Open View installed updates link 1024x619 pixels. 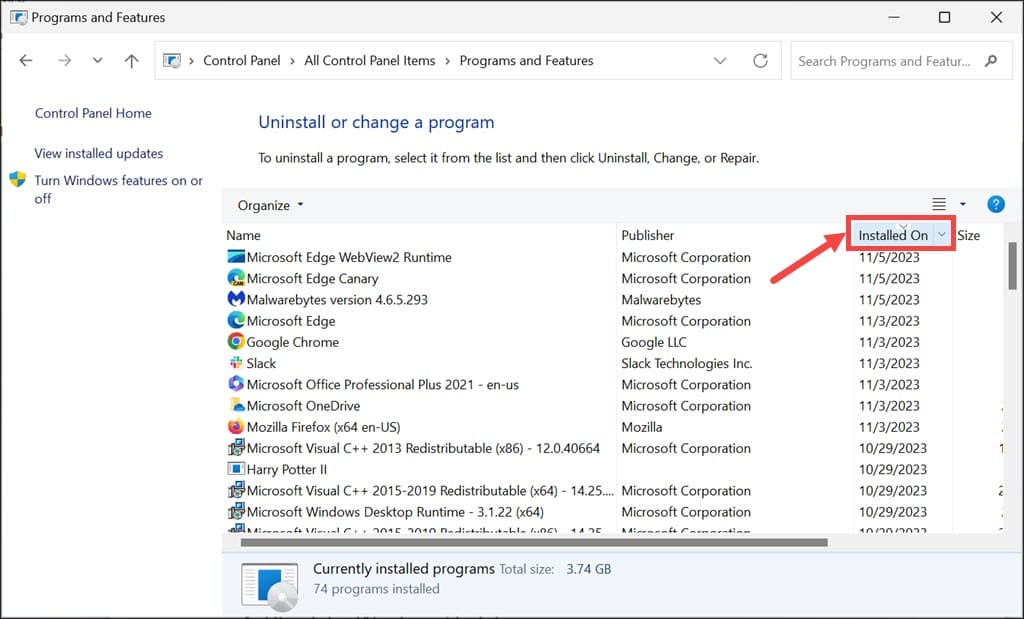pyautogui.click(x=99, y=153)
